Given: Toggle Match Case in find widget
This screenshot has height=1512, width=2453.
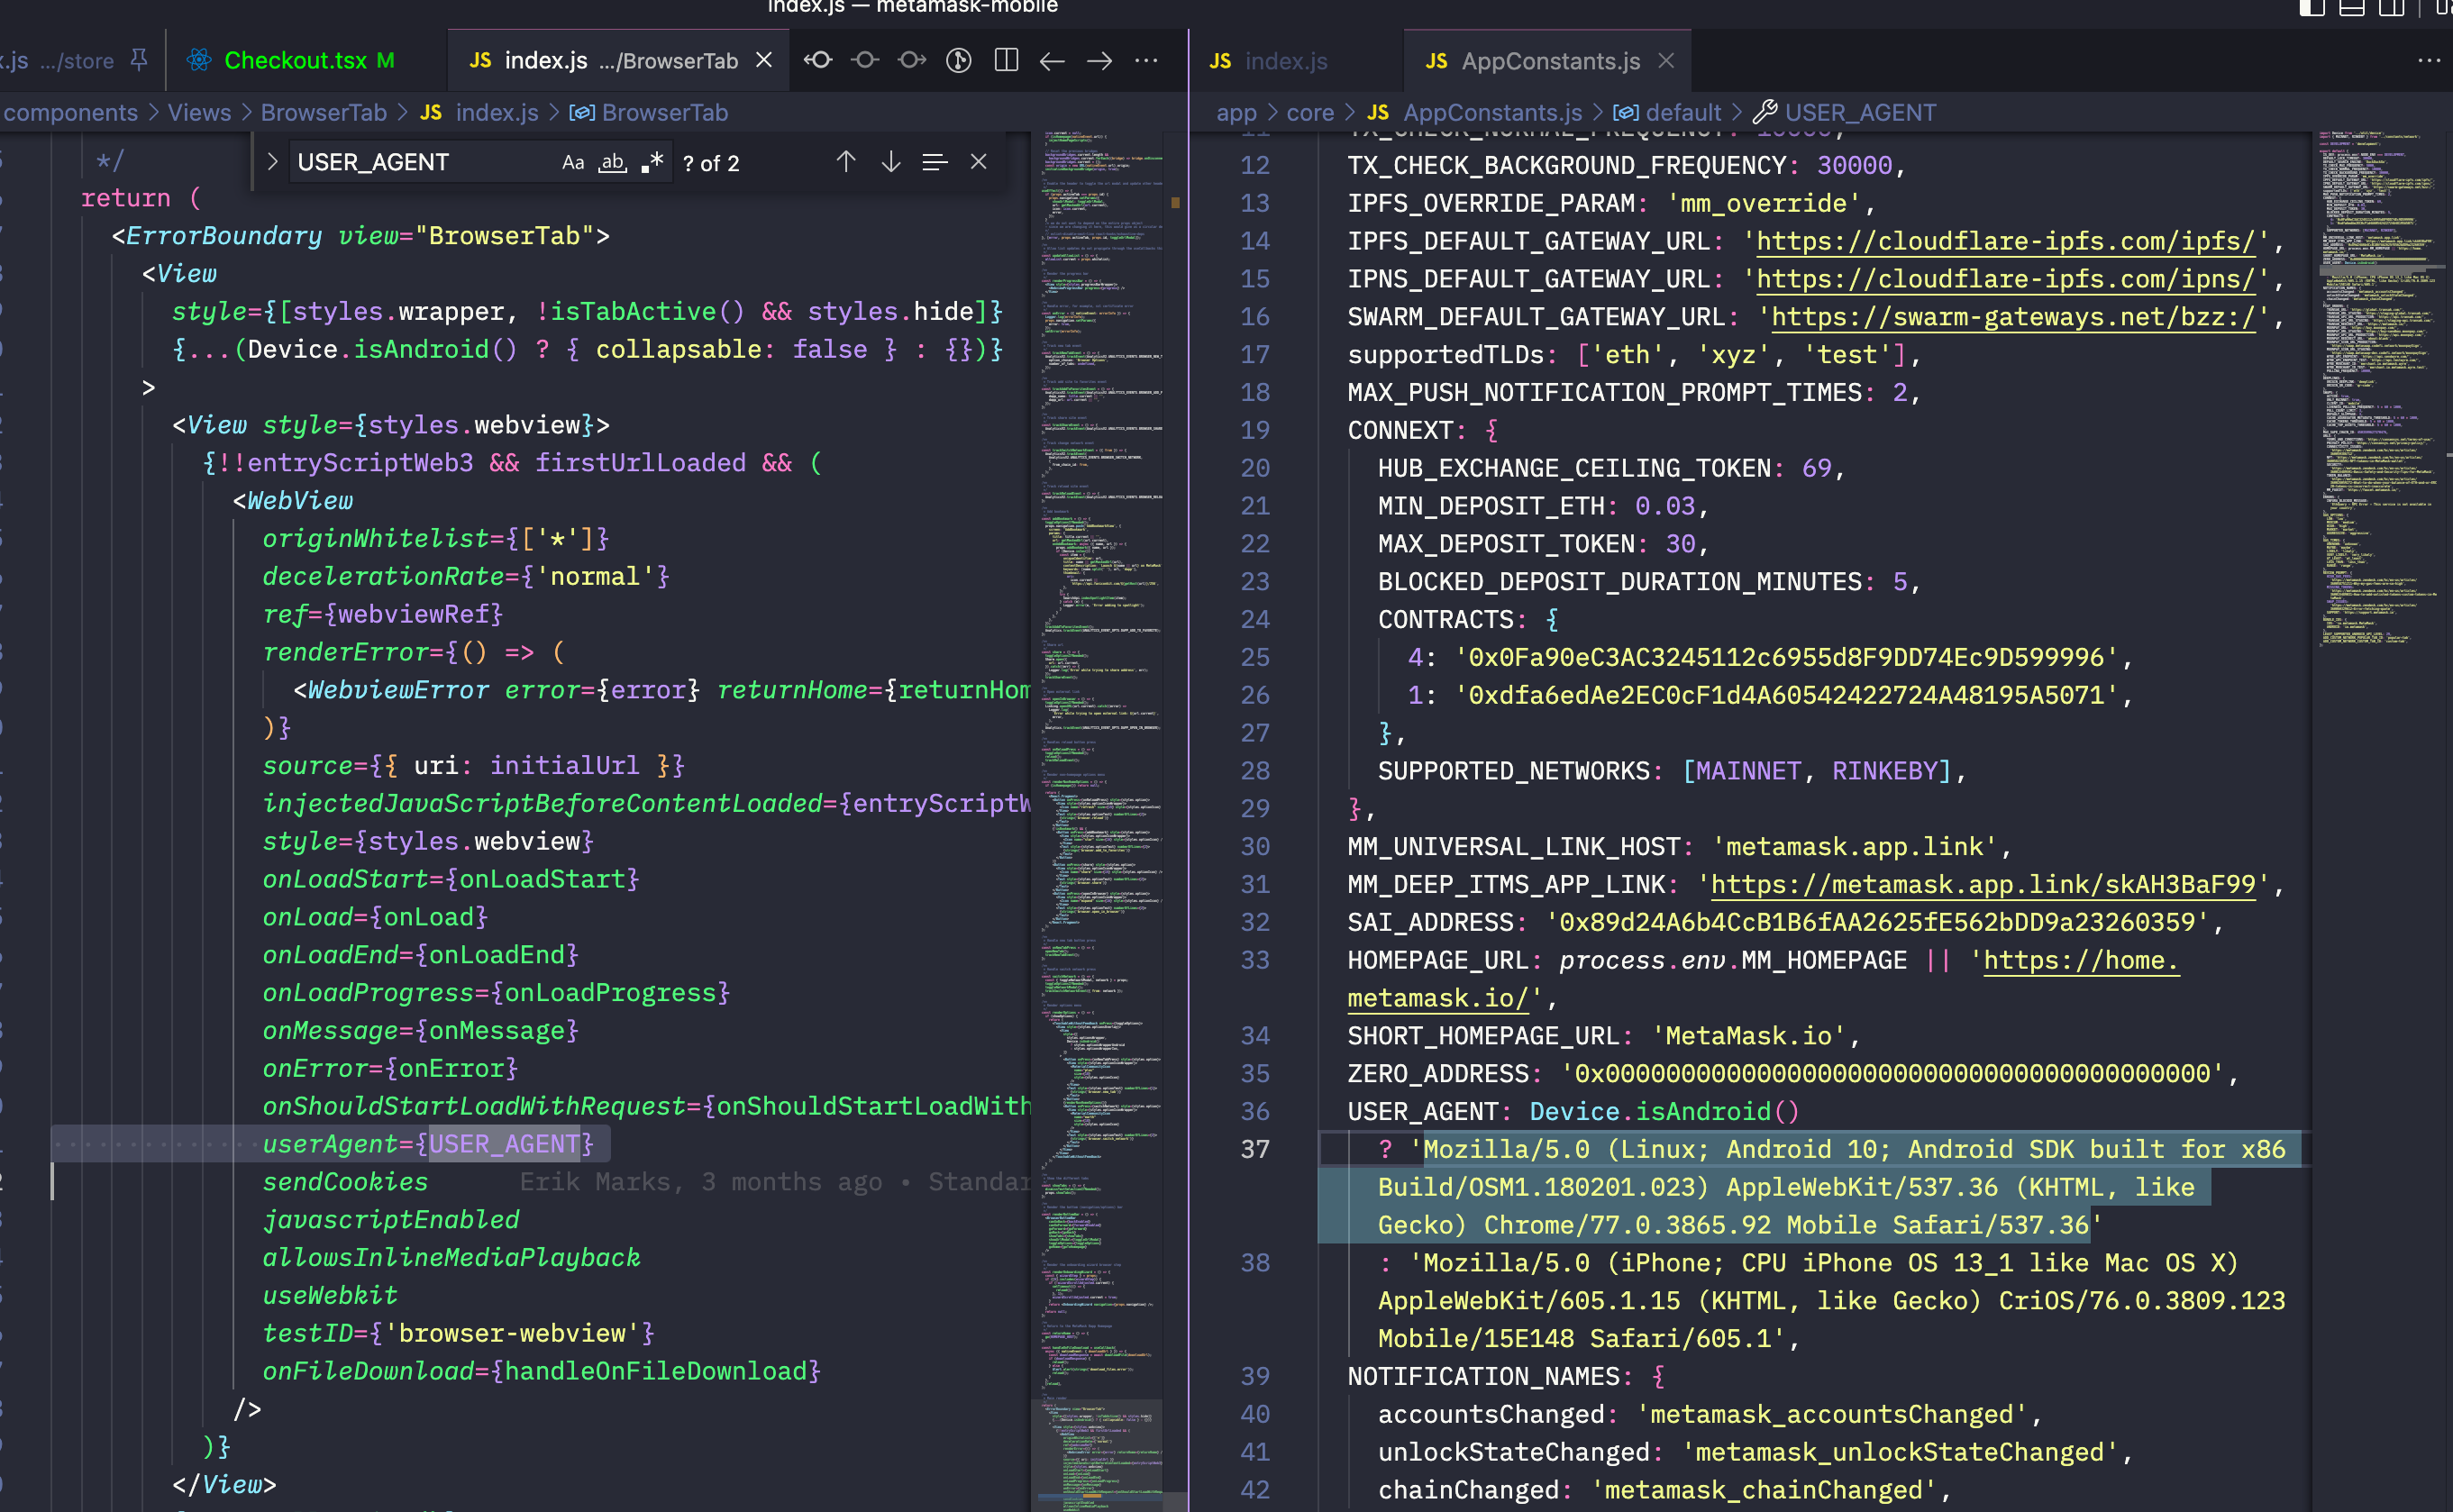Looking at the screenshot, I should click(572, 162).
